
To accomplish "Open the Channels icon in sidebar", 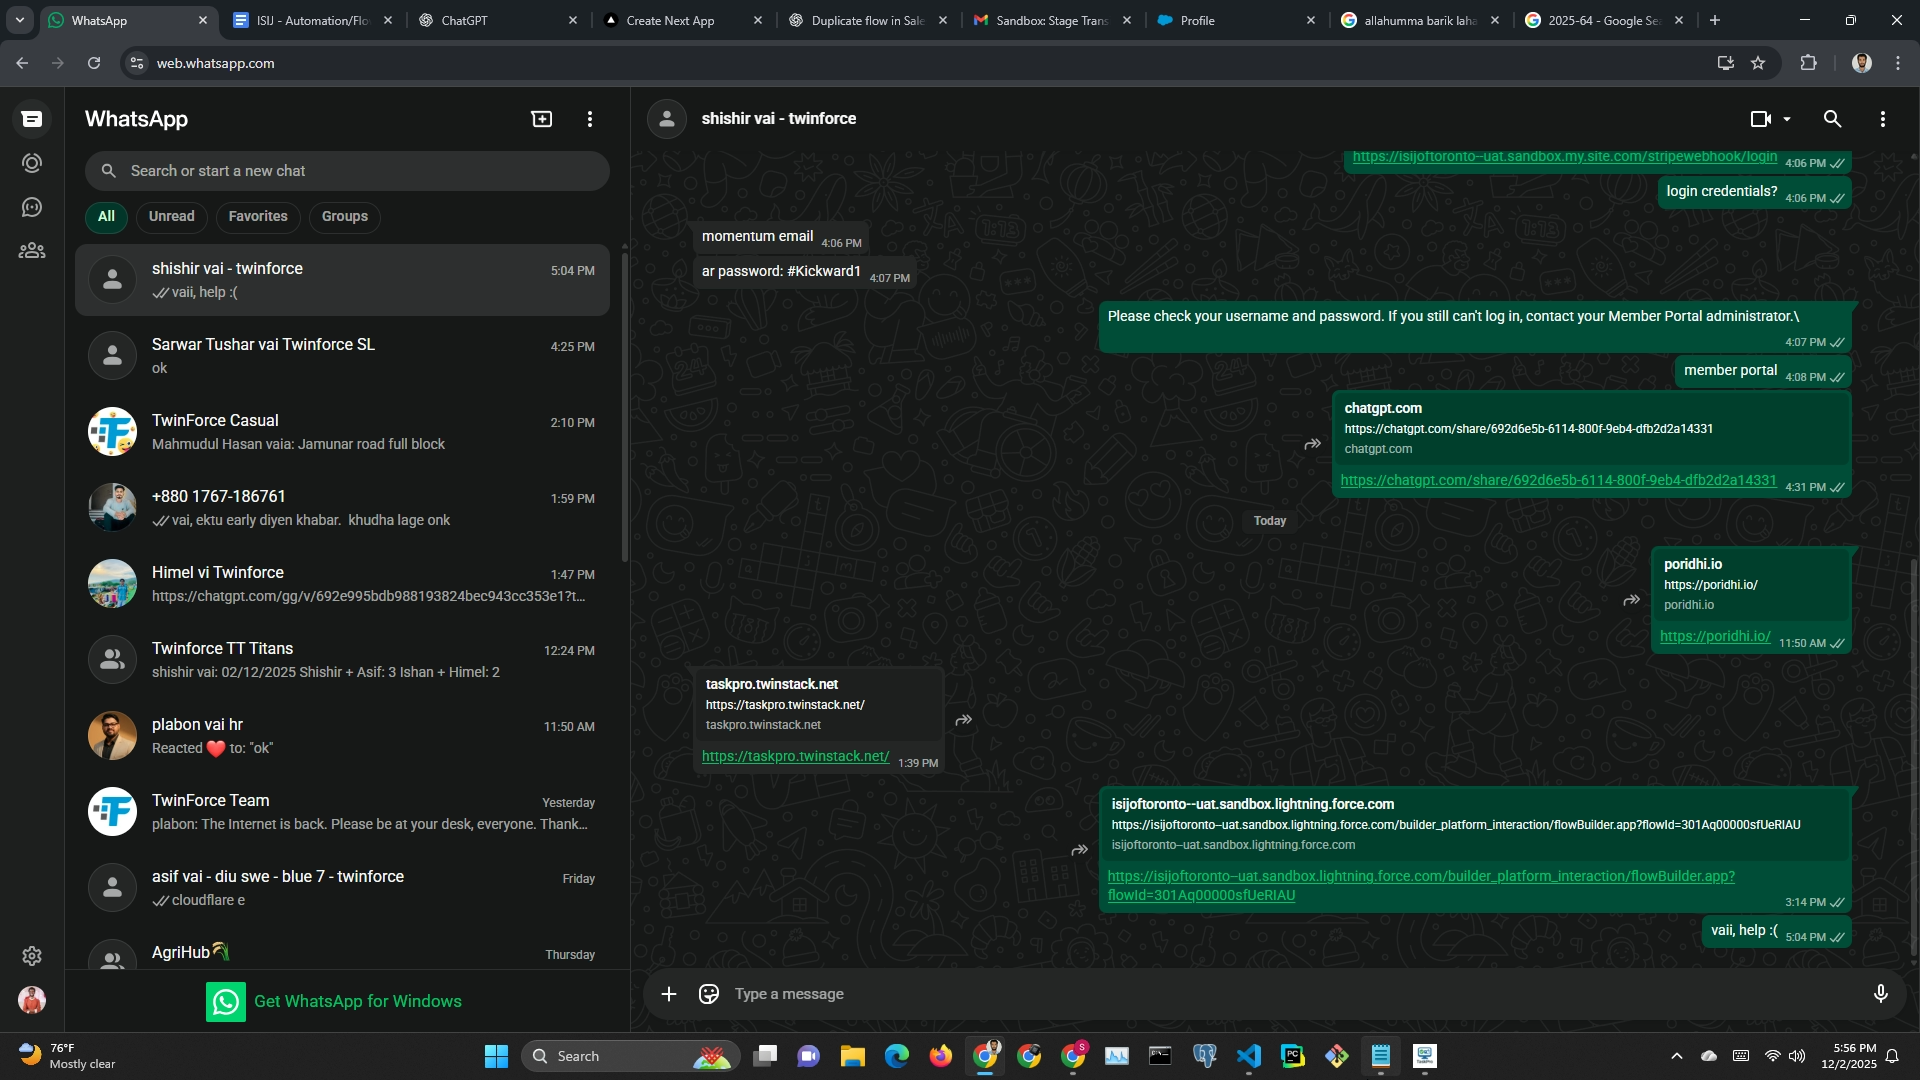I will click(32, 207).
